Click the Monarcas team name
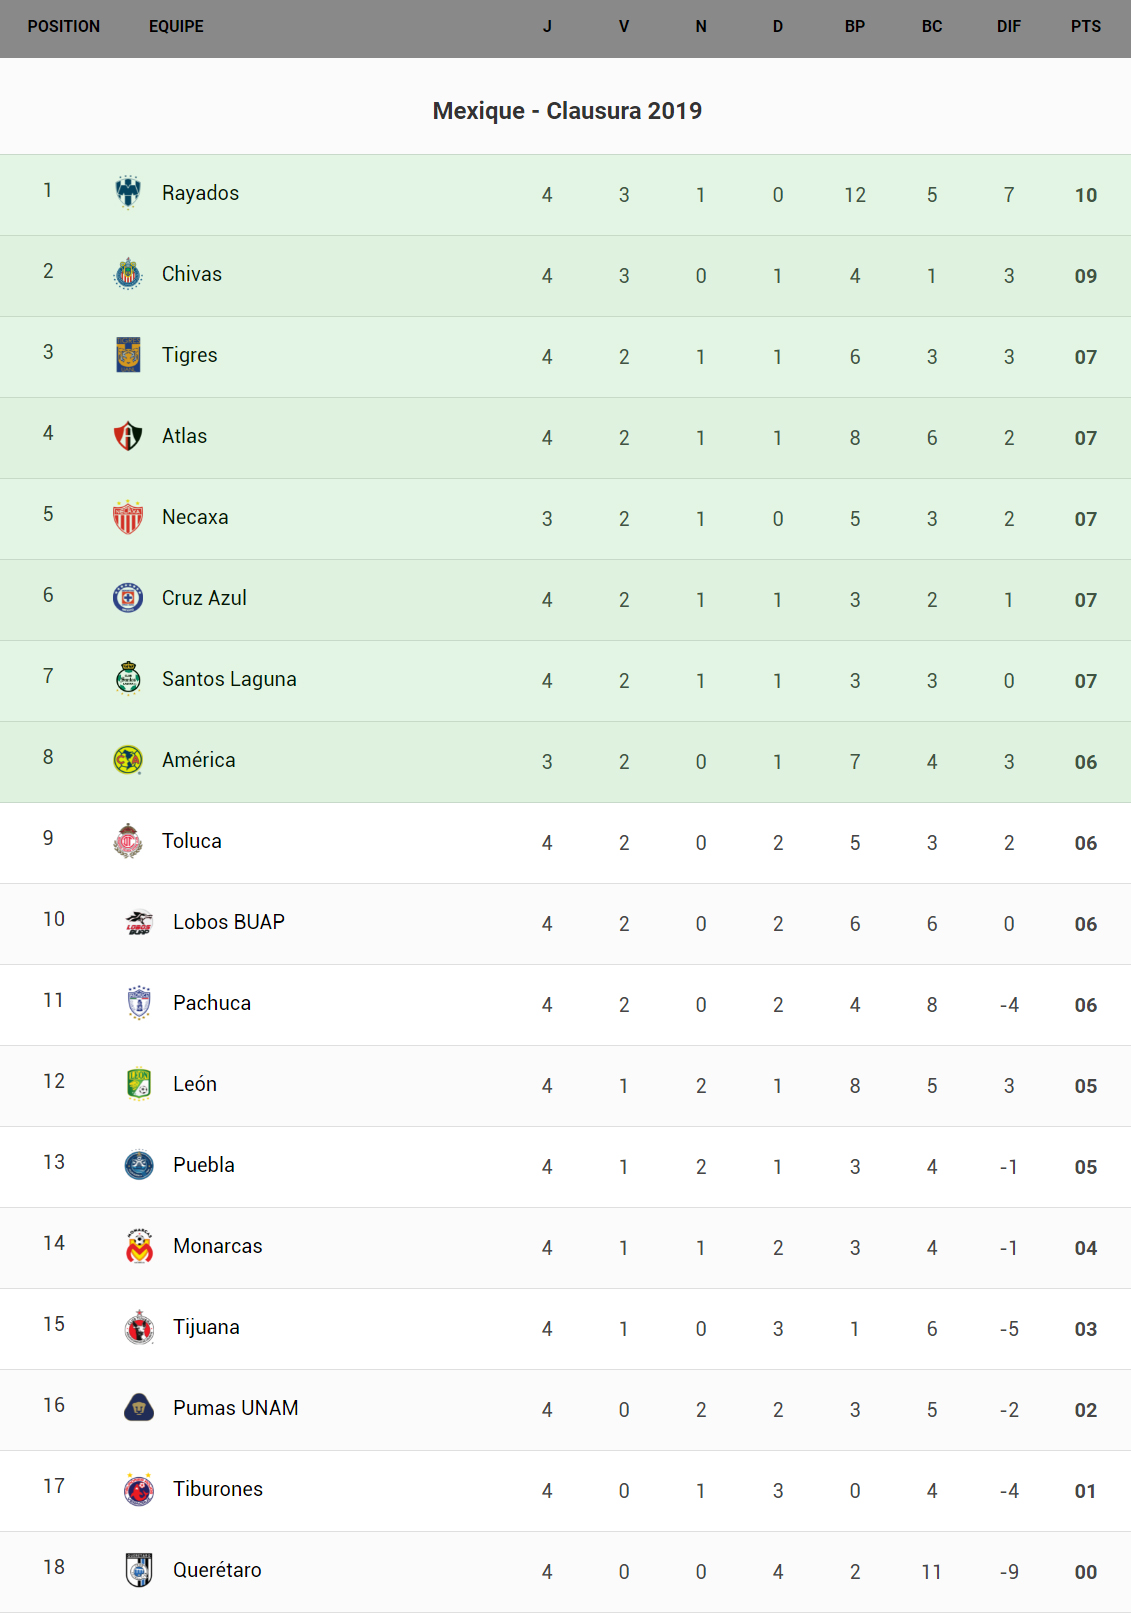 218,1246
